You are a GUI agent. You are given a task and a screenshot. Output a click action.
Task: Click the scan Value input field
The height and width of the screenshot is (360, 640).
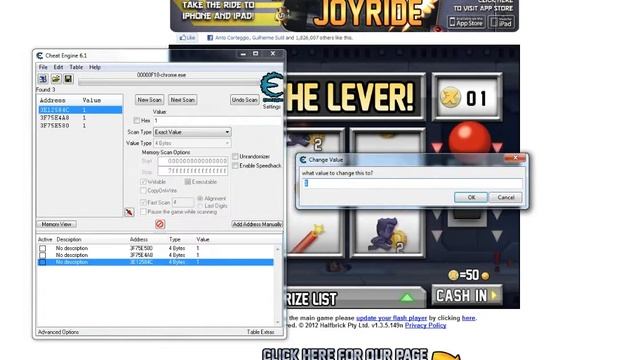[x=218, y=120]
